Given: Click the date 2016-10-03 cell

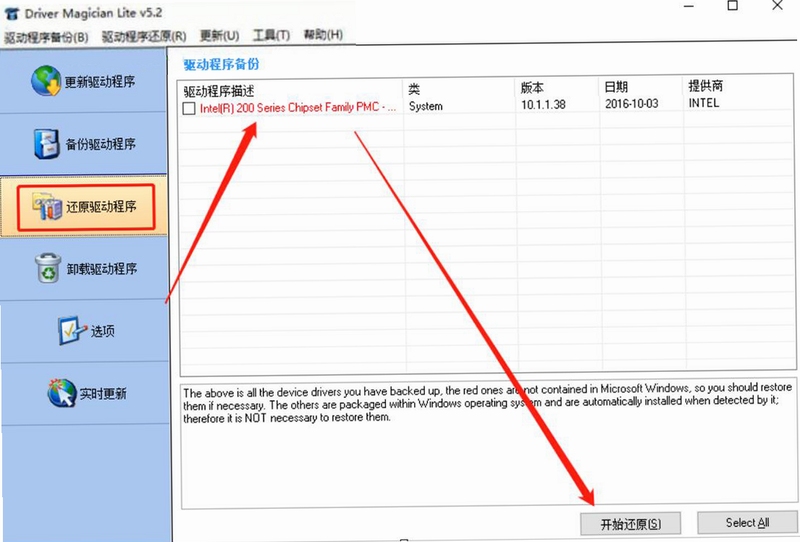Looking at the screenshot, I should point(632,104).
